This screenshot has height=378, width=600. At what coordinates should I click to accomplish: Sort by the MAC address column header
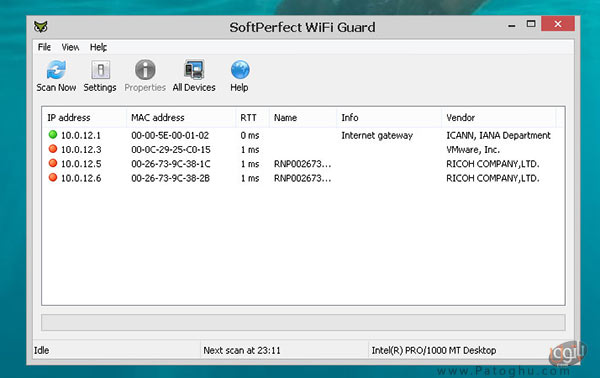pos(181,117)
